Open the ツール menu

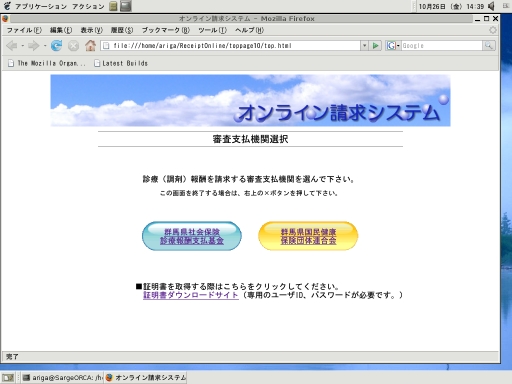(212, 30)
